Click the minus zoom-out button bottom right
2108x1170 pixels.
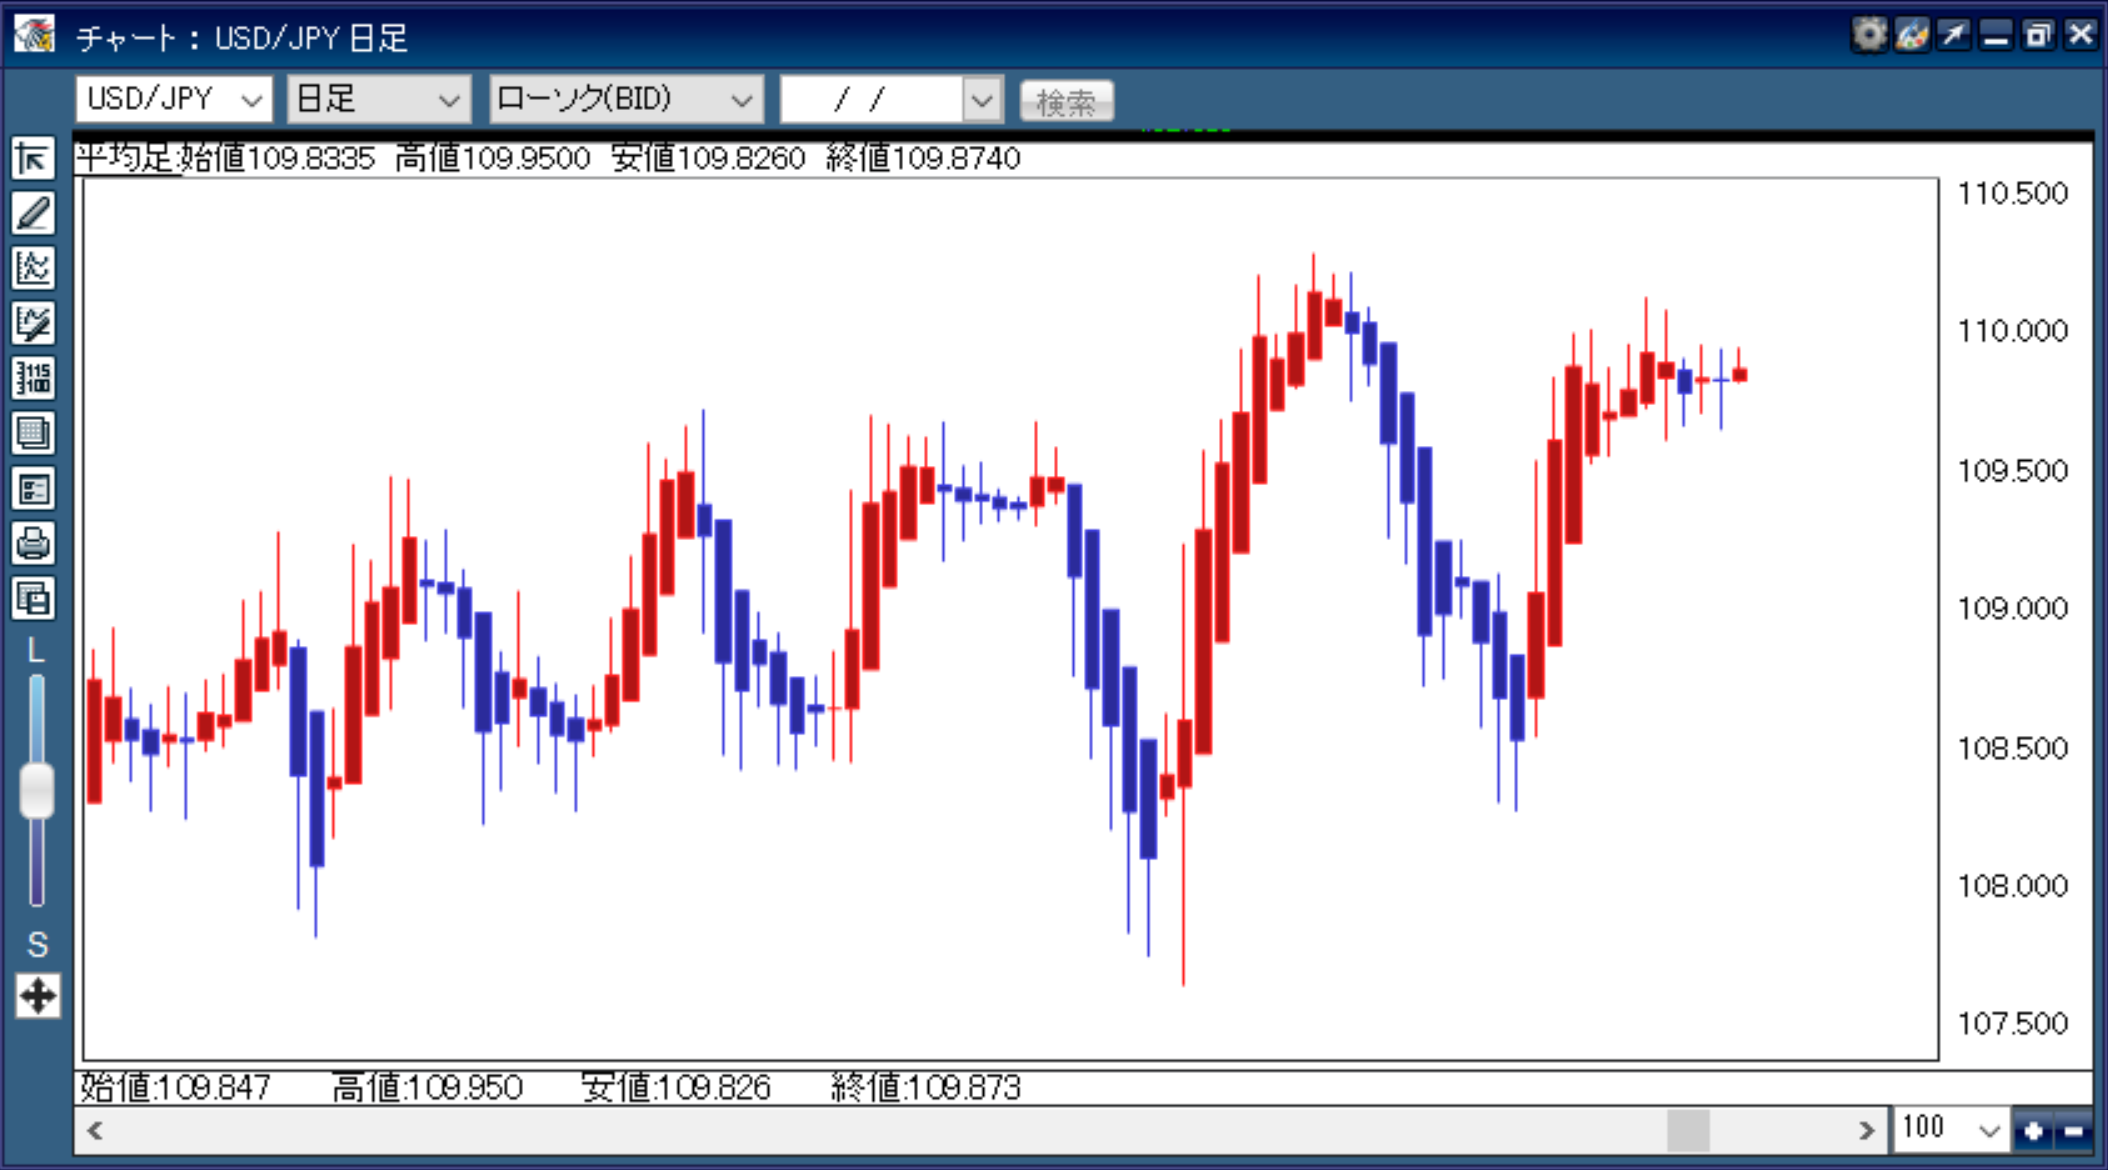pyautogui.click(x=2073, y=1131)
